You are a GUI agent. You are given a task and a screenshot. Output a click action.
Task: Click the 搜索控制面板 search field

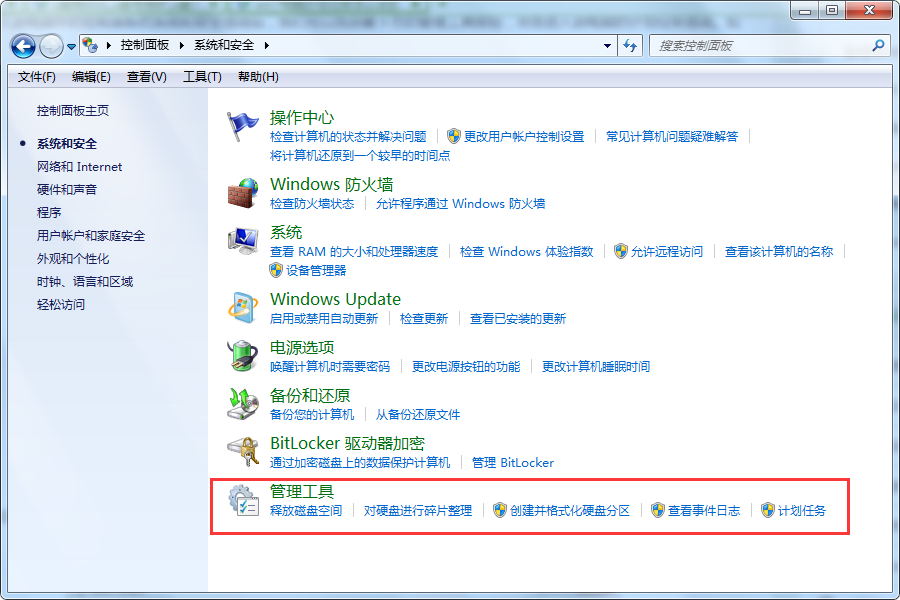pos(762,46)
